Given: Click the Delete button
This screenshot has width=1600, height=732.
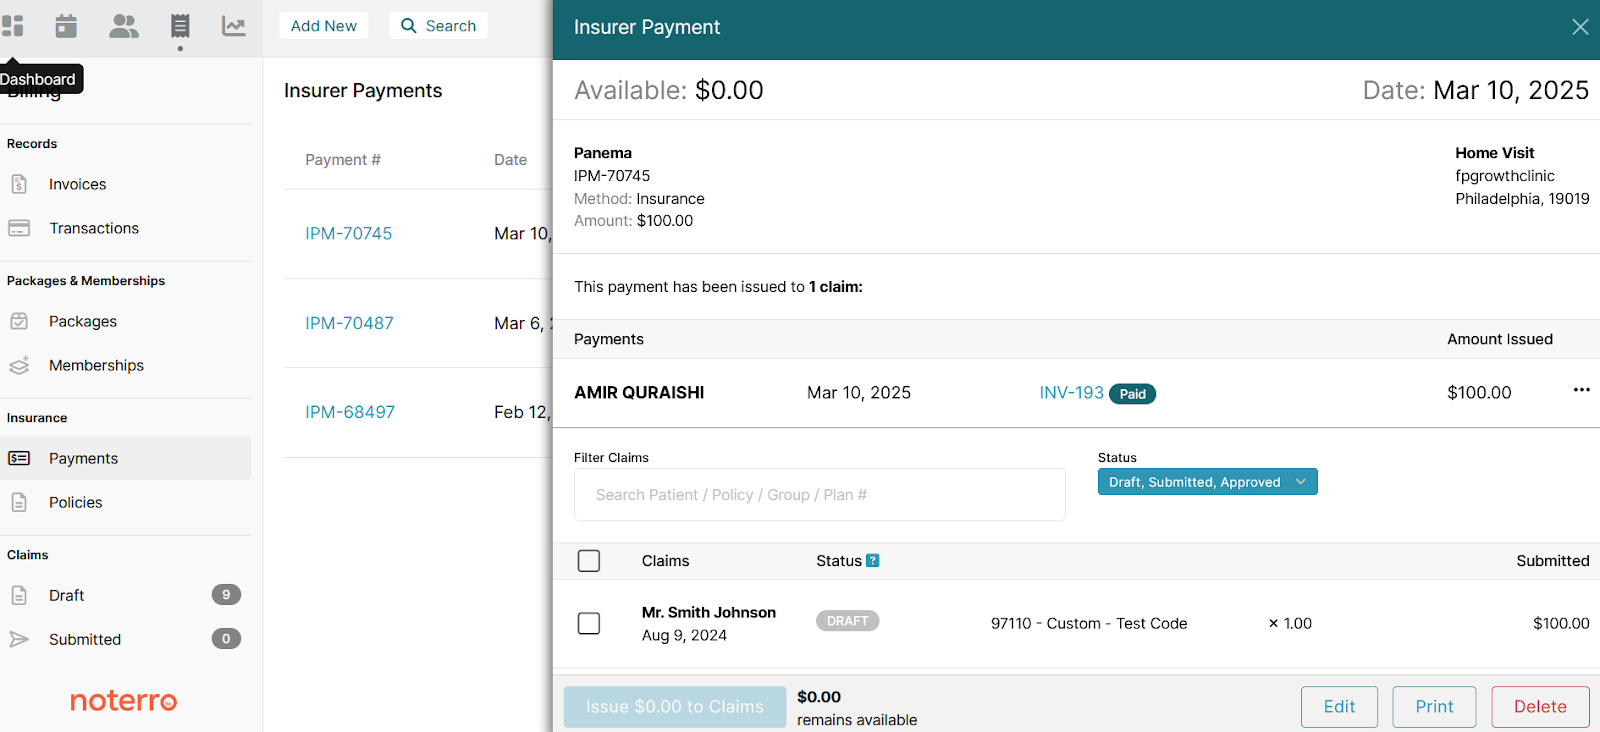Looking at the screenshot, I should pos(1540,707).
